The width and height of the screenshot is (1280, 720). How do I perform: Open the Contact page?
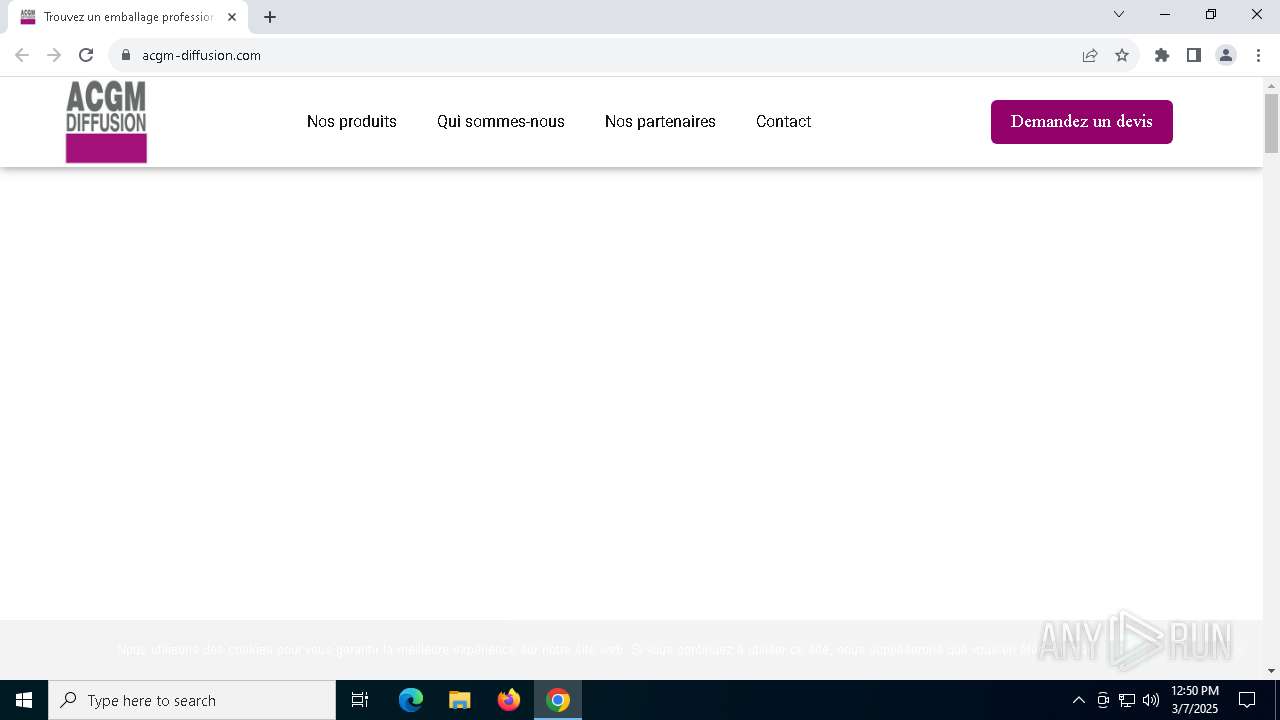click(783, 122)
